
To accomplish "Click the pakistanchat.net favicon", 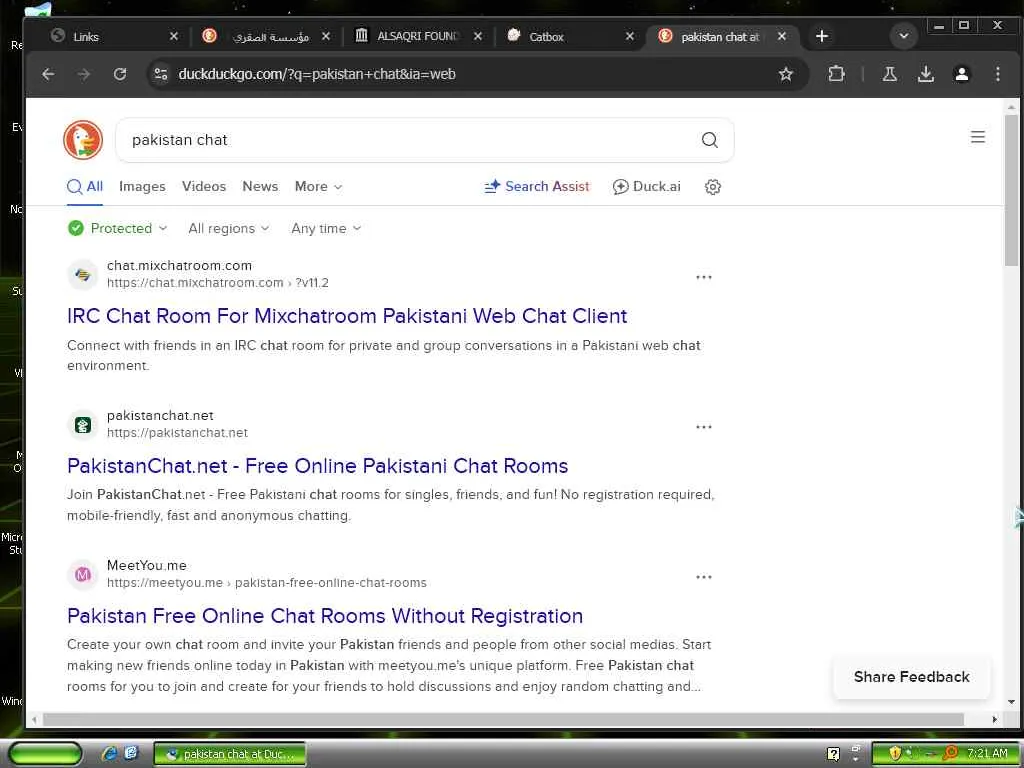I will coord(82,425).
